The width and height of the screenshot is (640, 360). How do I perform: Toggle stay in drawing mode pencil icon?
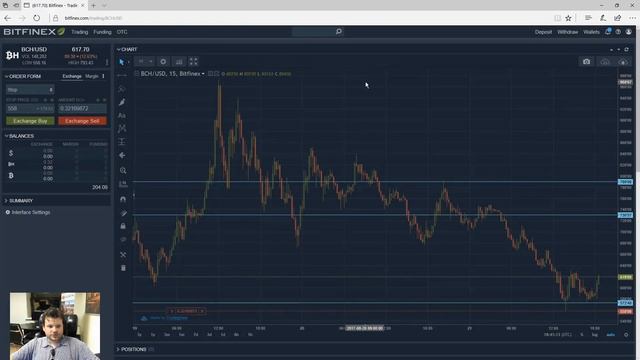tap(123, 213)
